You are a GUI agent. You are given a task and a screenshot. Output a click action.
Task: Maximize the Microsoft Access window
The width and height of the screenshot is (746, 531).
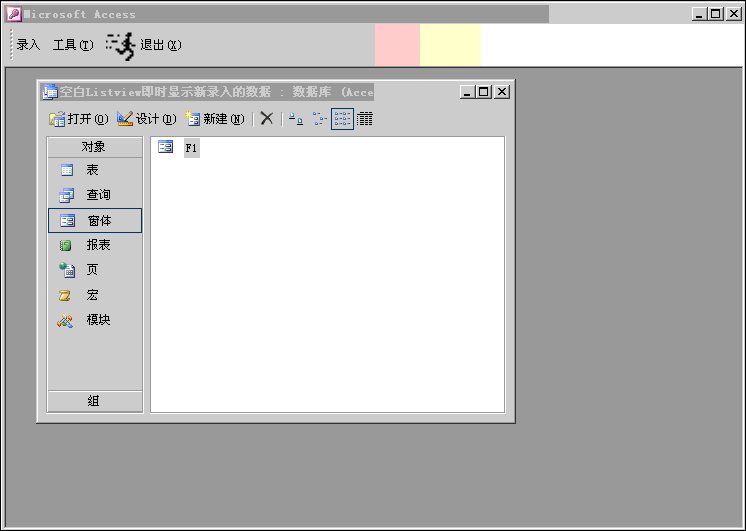click(x=716, y=14)
